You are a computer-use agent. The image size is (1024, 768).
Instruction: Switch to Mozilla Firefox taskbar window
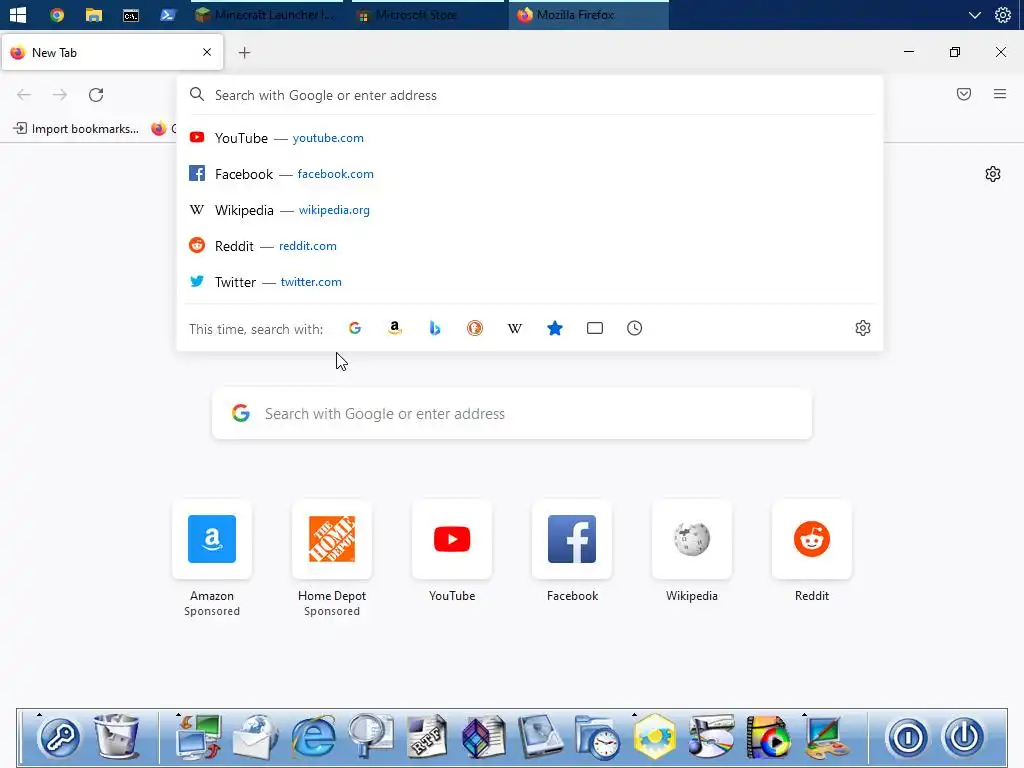[588, 14]
